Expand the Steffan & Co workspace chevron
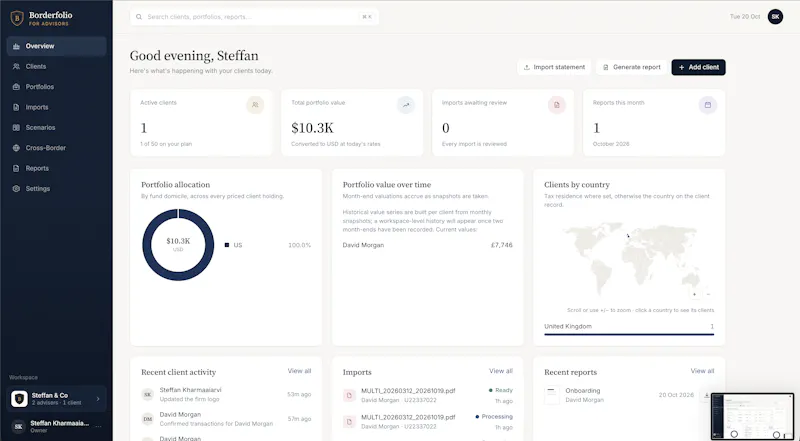This screenshot has height=441, width=800. [98, 399]
